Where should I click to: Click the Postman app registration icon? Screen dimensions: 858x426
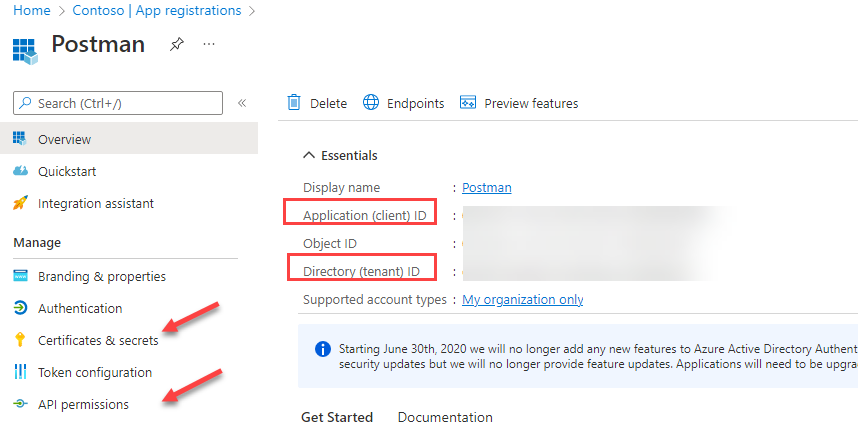click(25, 51)
